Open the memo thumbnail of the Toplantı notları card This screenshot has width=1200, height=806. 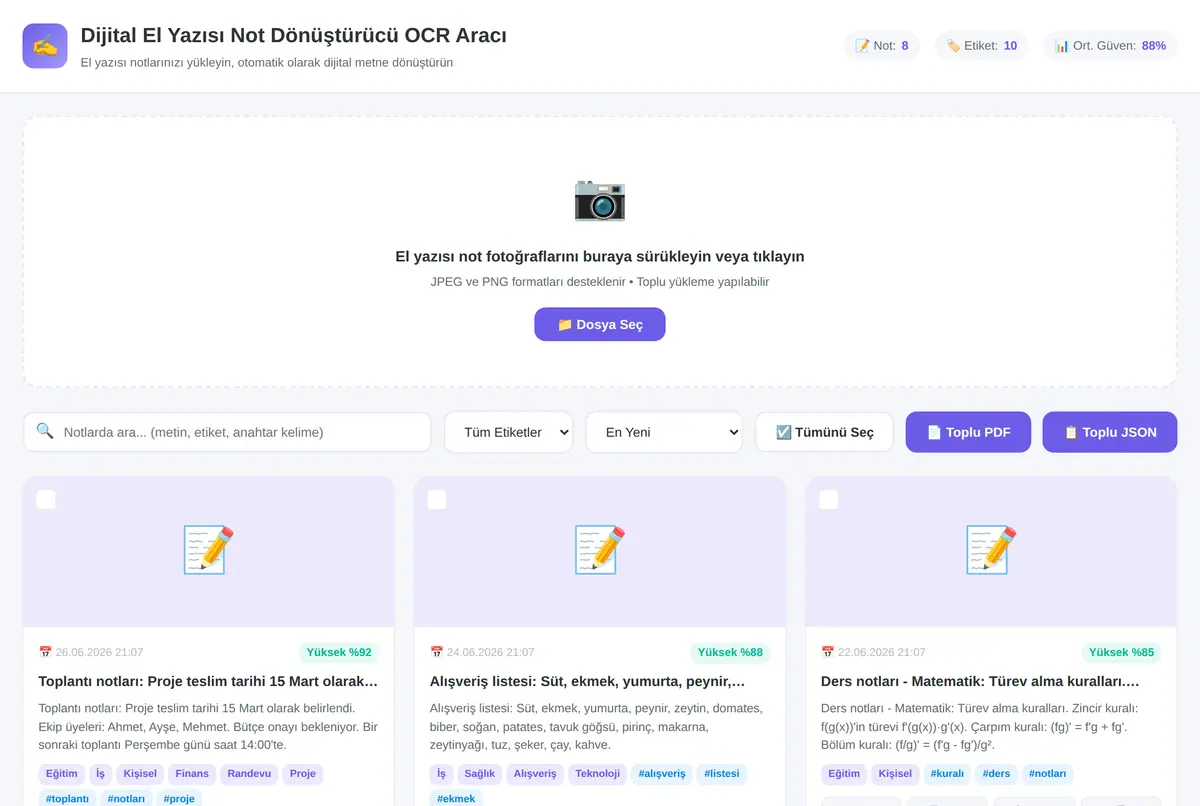tap(208, 550)
